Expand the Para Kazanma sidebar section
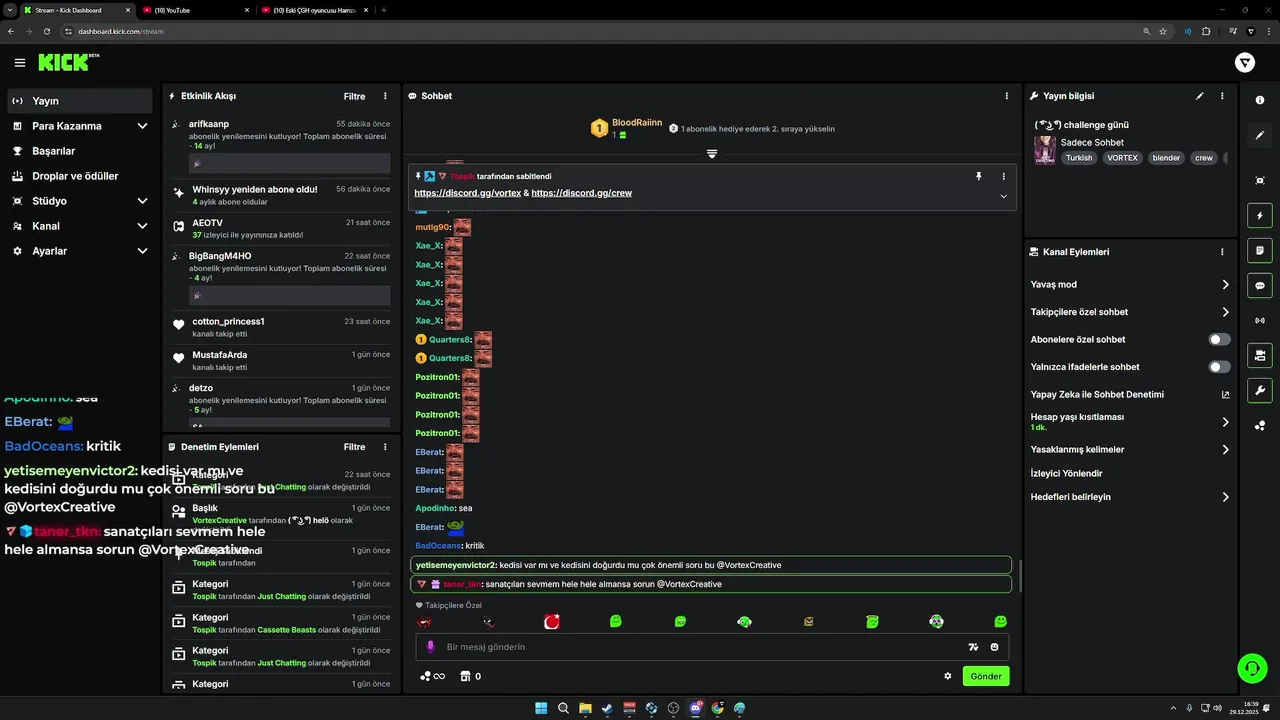Screen dimensions: 1280x720 point(142,126)
